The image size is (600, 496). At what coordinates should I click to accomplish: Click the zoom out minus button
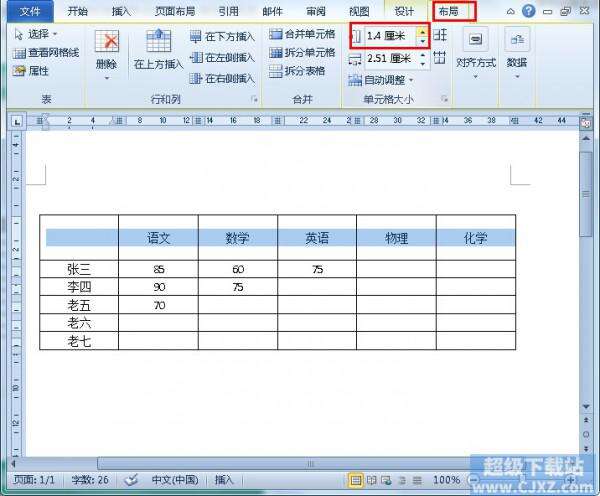click(474, 480)
